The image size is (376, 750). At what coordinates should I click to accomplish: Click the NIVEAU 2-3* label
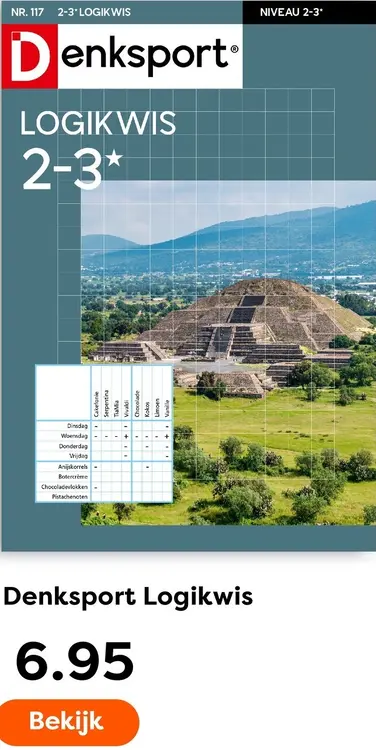pyautogui.click(x=291, y=12)
